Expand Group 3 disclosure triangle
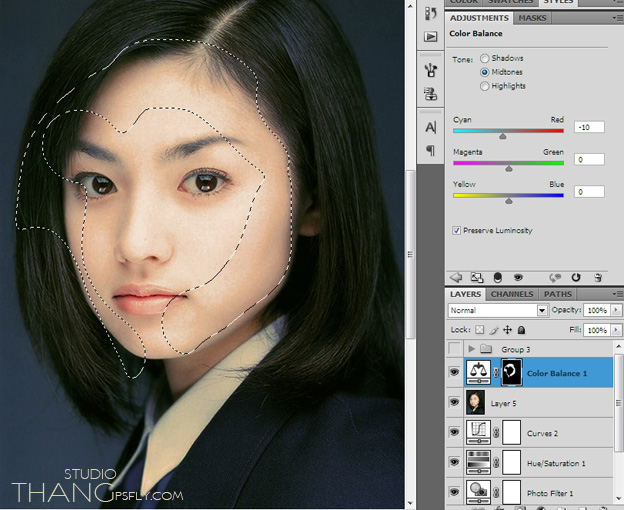 click(x=472, y=349)
